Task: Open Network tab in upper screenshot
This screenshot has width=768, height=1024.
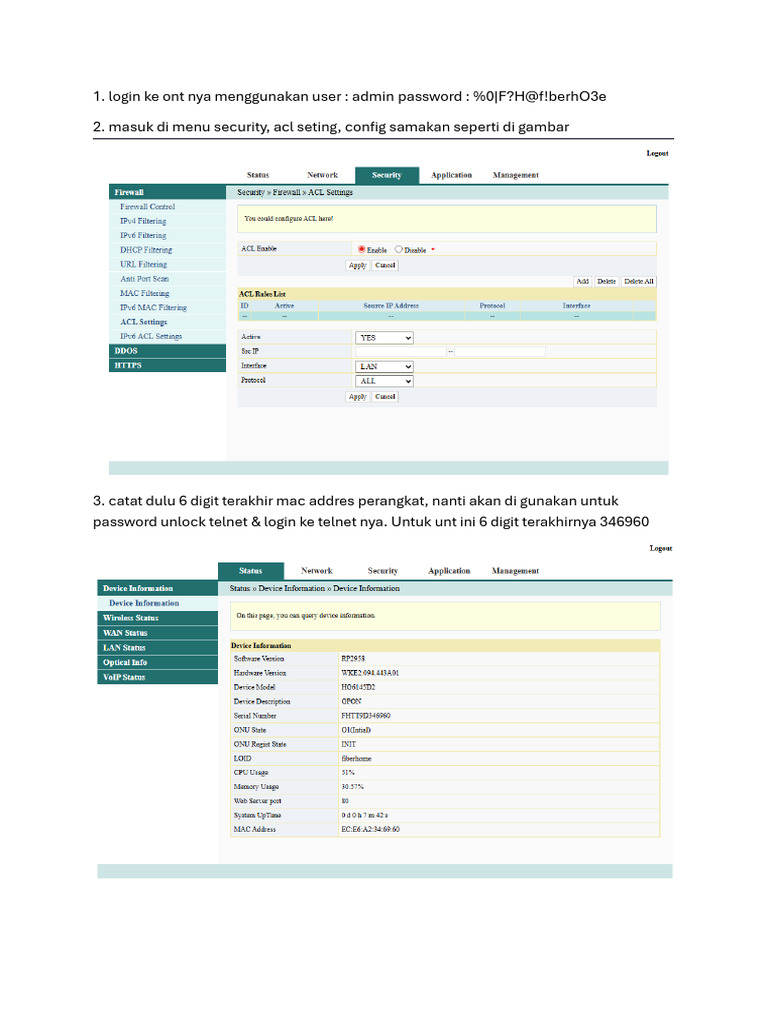Action: click(323, 175)
